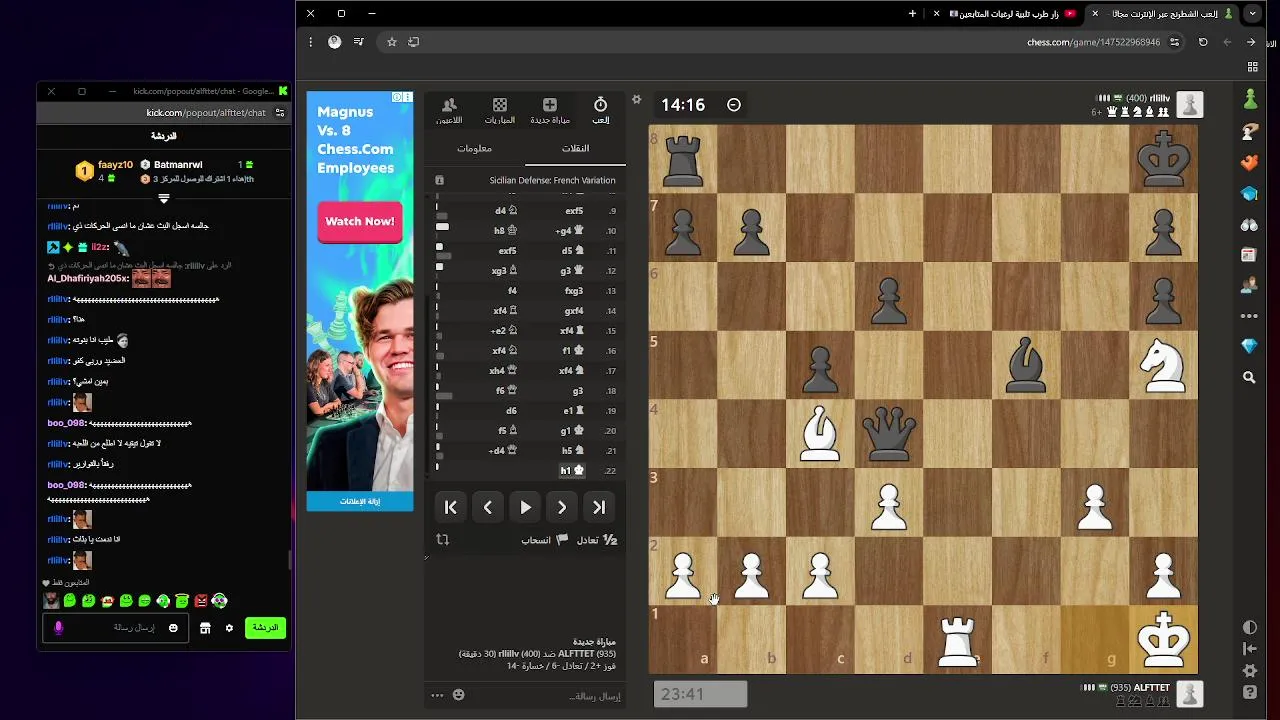The height and width of the screenshot is (720, 1280).
Task: Open the Kick chat emoji picker smiley
Action: coord(173,628)
